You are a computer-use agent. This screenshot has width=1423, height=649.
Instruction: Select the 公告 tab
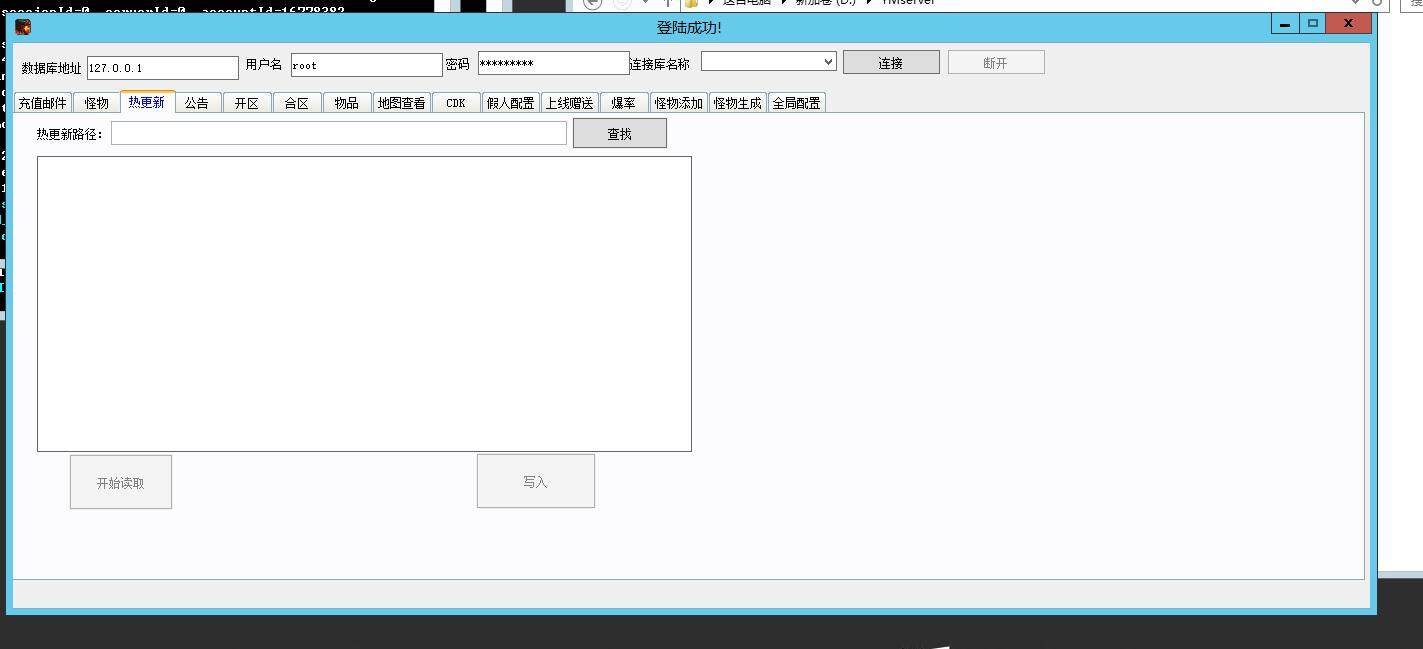click(197, 103)
